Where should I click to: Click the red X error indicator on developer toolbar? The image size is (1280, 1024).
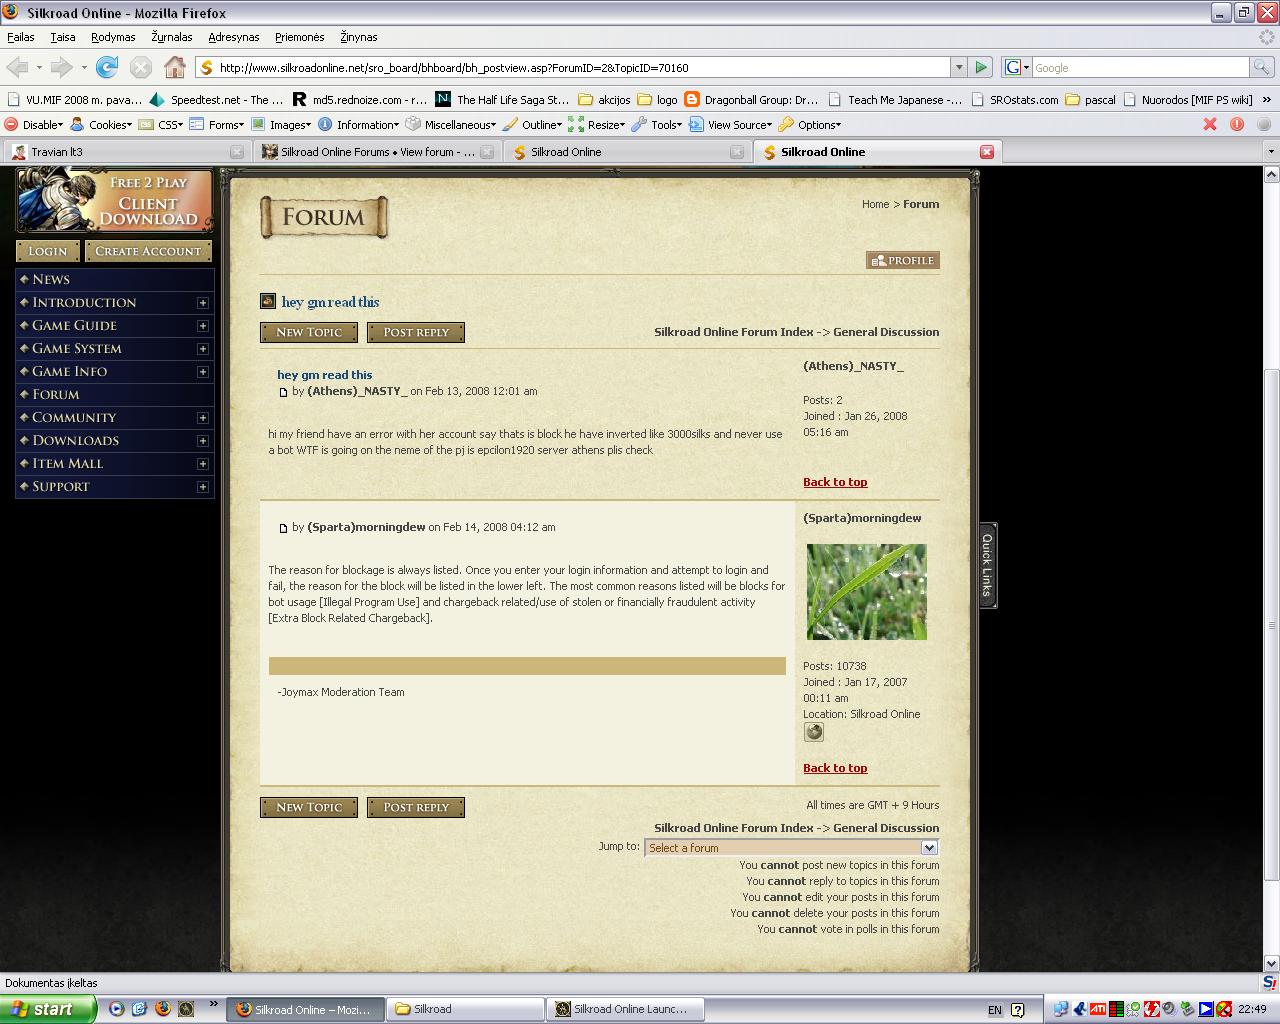[1210, 124]
